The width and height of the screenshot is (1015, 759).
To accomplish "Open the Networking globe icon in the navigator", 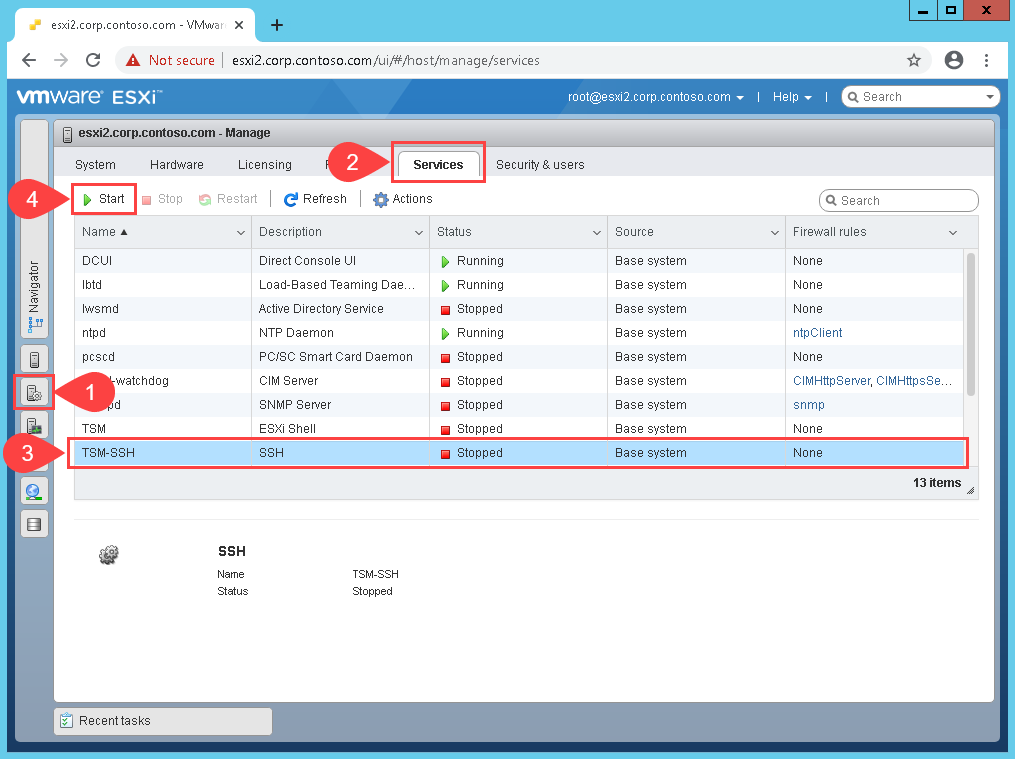I will point(34,492).
